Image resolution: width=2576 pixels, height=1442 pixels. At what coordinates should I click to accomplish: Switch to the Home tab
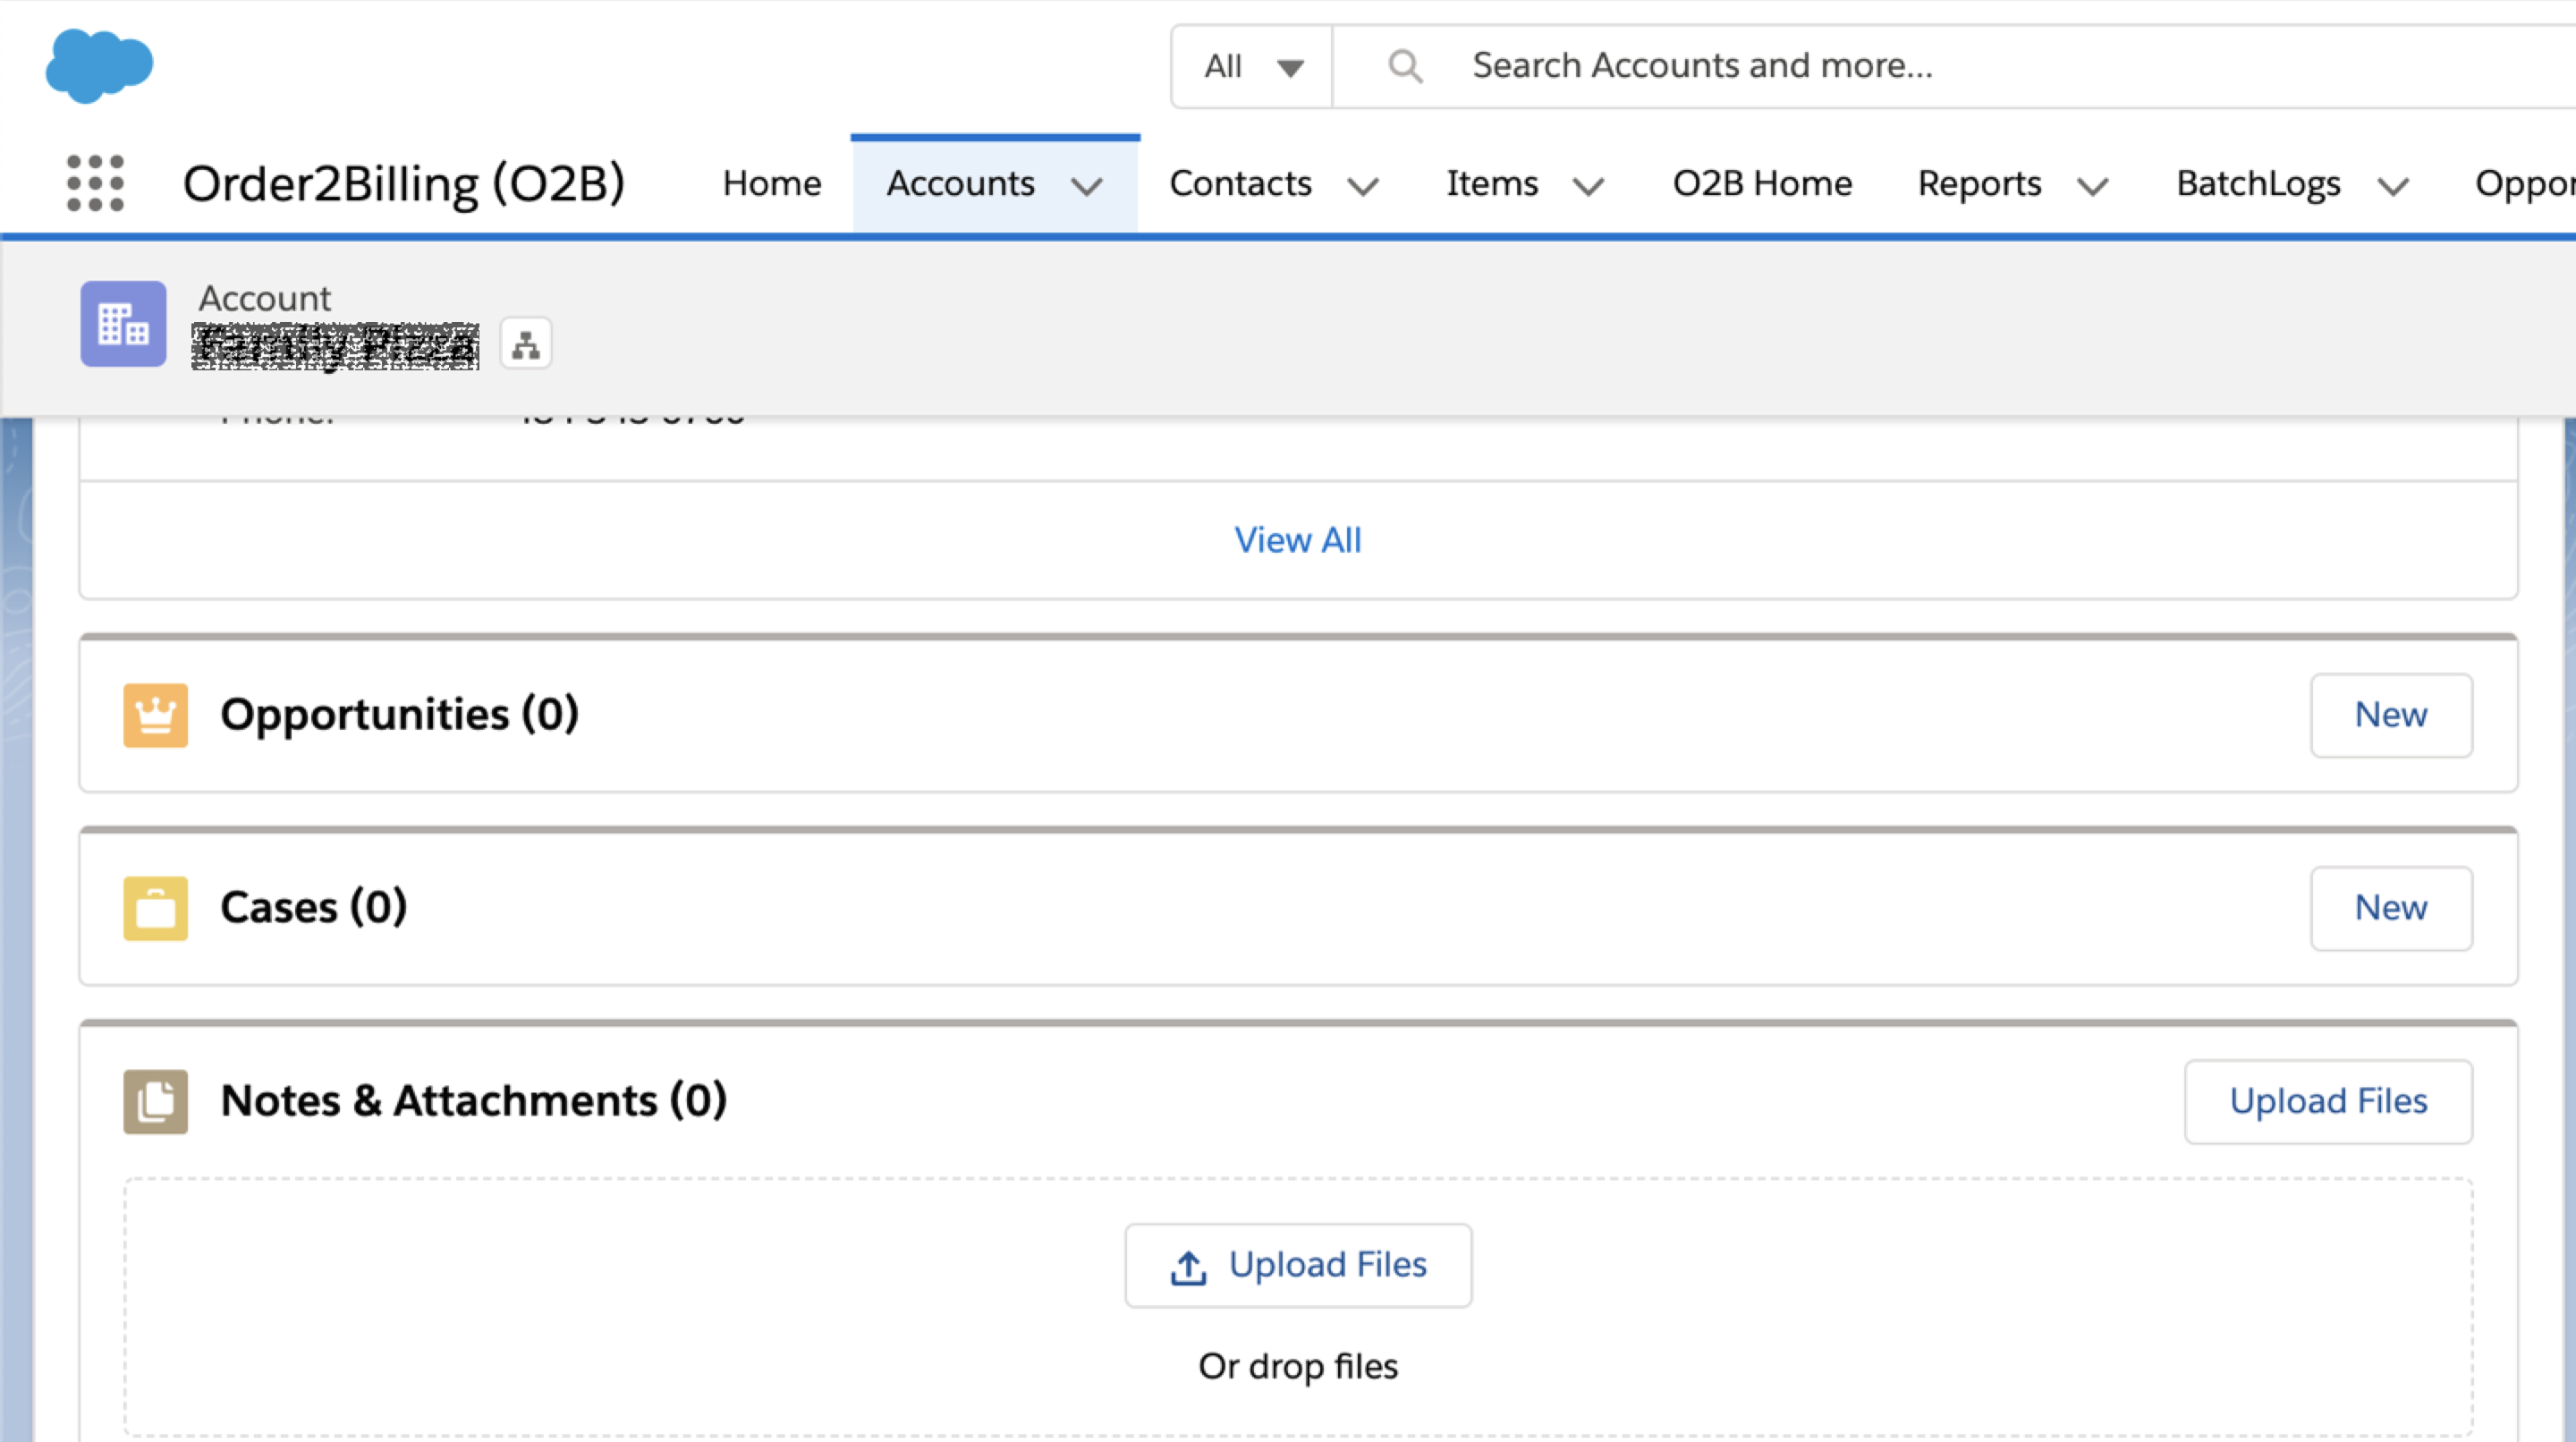click(x=770, y=183)
